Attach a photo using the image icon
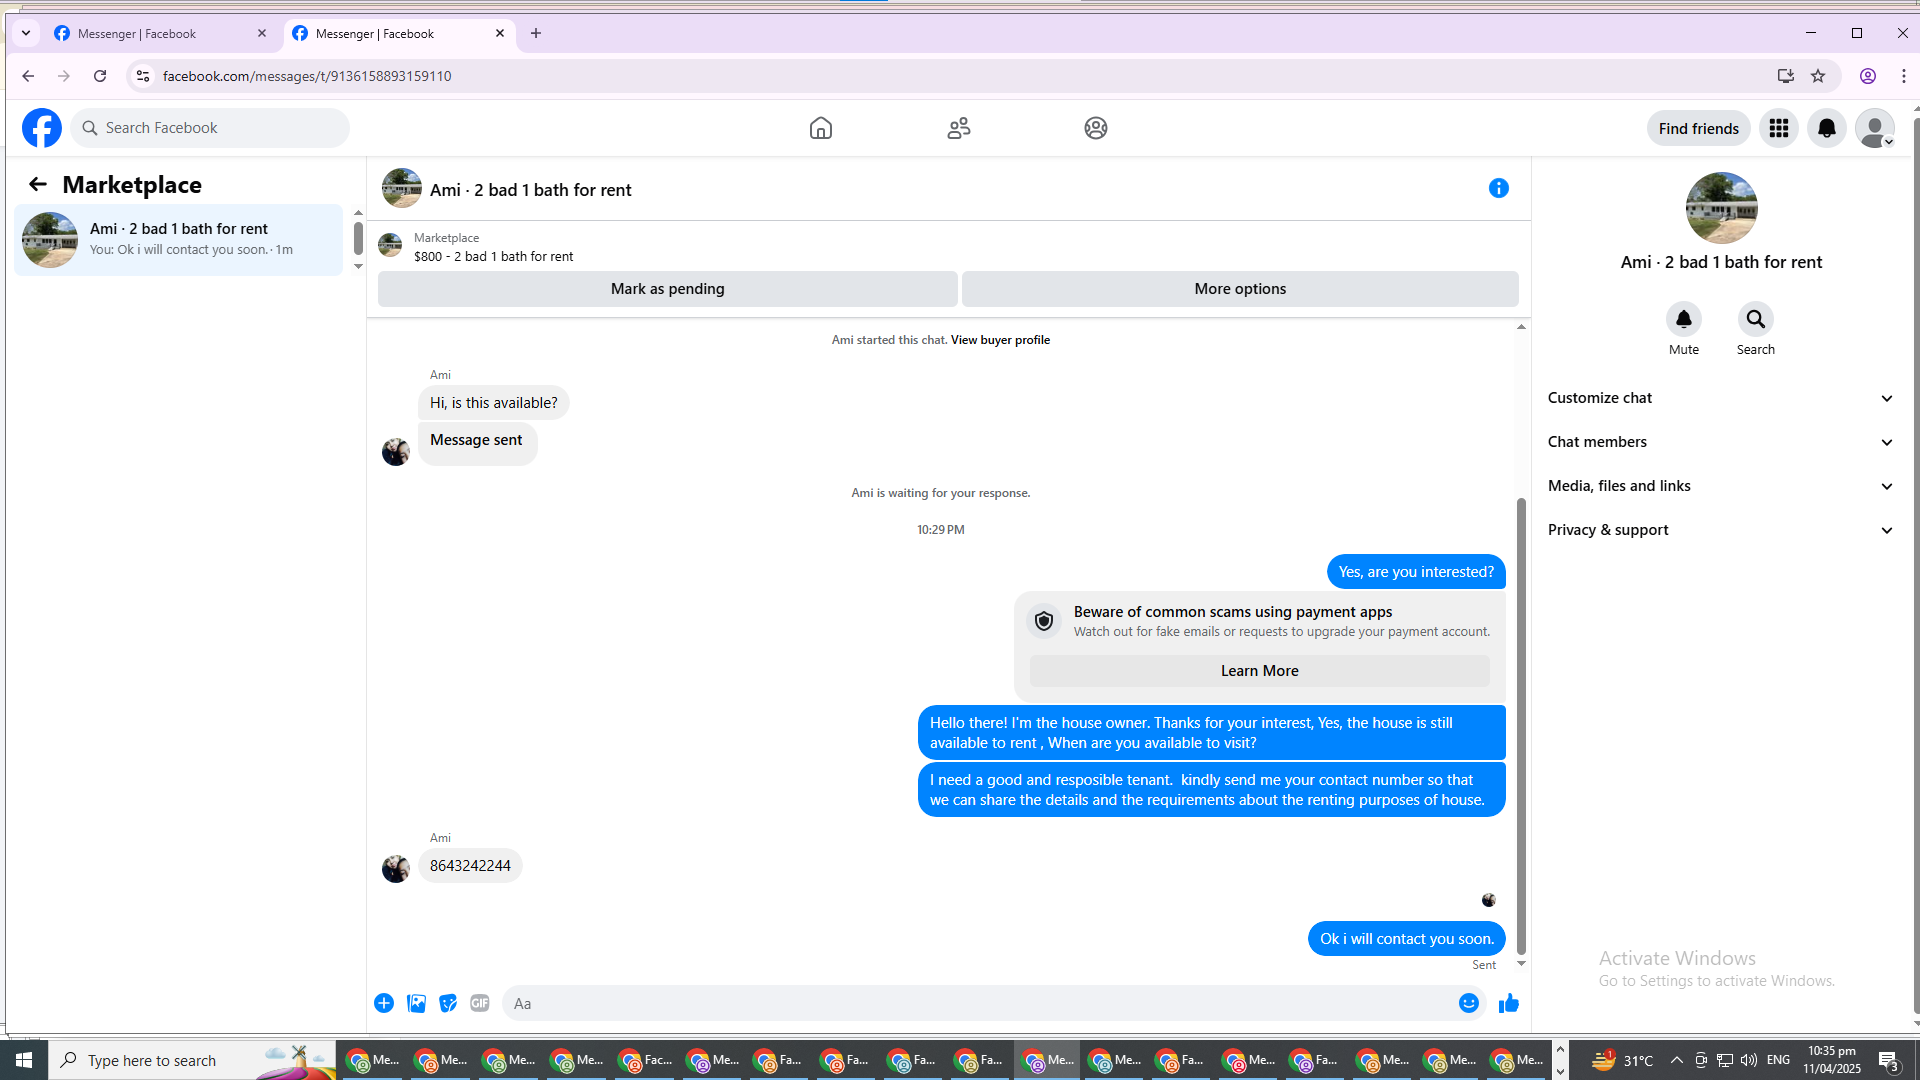This screenshot has height=1080, width=1920. [x=416, y=1003]
